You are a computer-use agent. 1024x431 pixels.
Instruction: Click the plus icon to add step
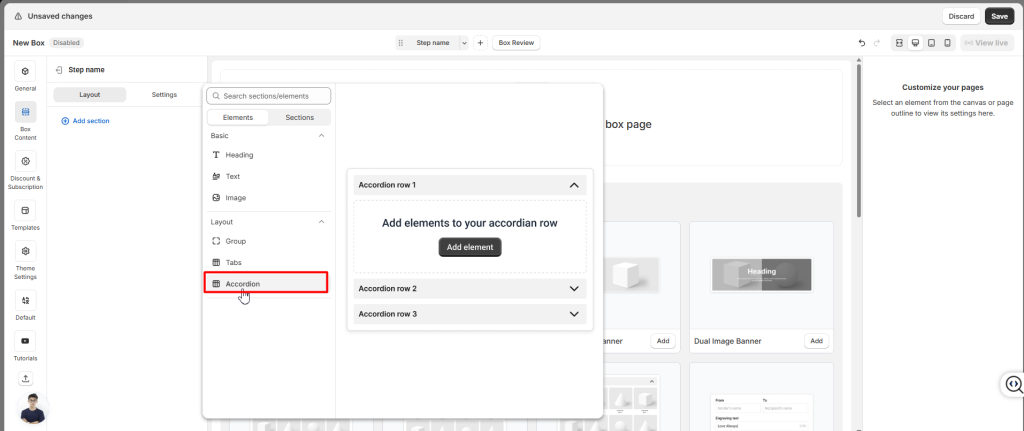tap(480, 43)
